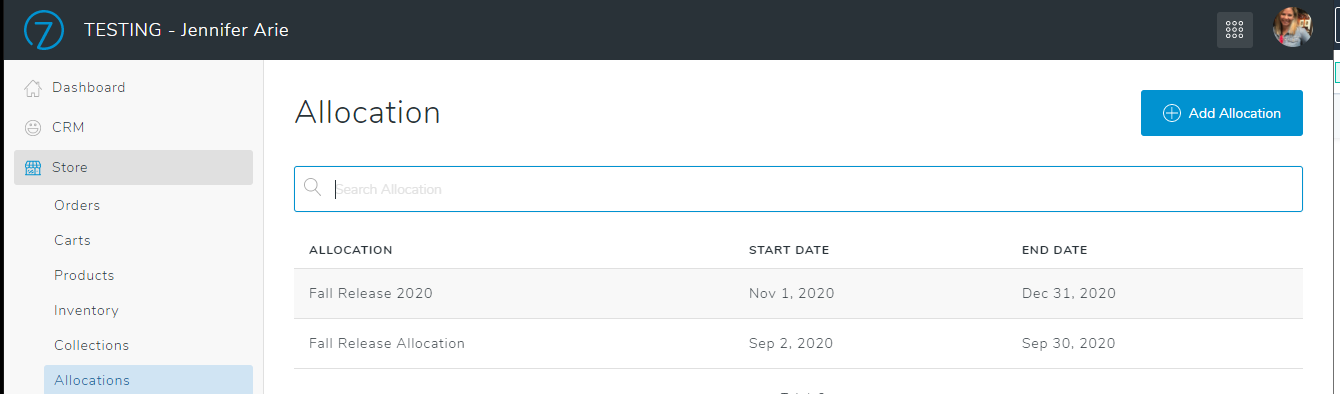
Task: Open the Fall Release Allocation row
Action: [x=798, y=343]
